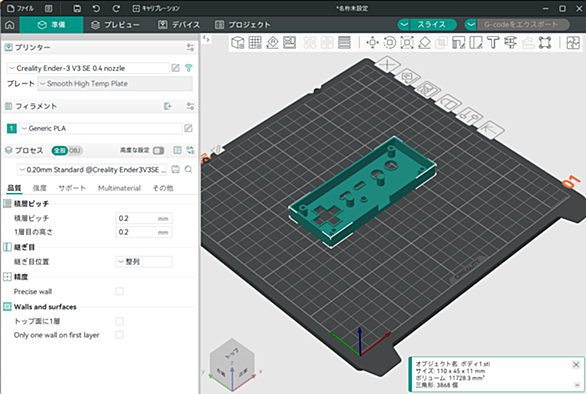Switch process scope to OBJ
The image size is (586, 394).
75,151
